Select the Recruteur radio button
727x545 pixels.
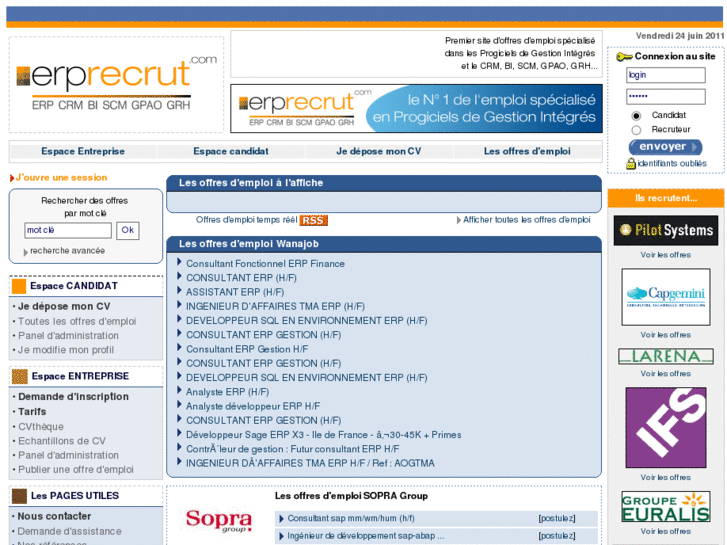pyautogui.click(x=636, y=130)
